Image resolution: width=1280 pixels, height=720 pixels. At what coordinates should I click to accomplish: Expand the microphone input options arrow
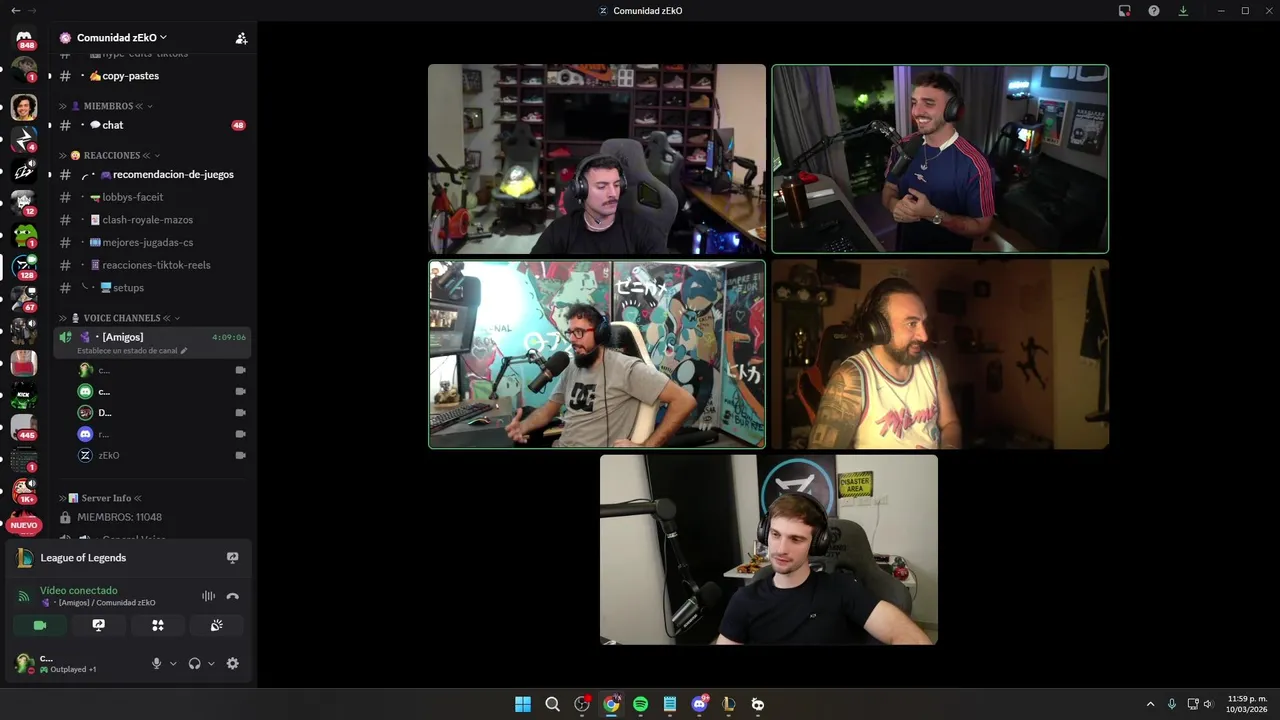pyautogui.click(x=173, y=663)
